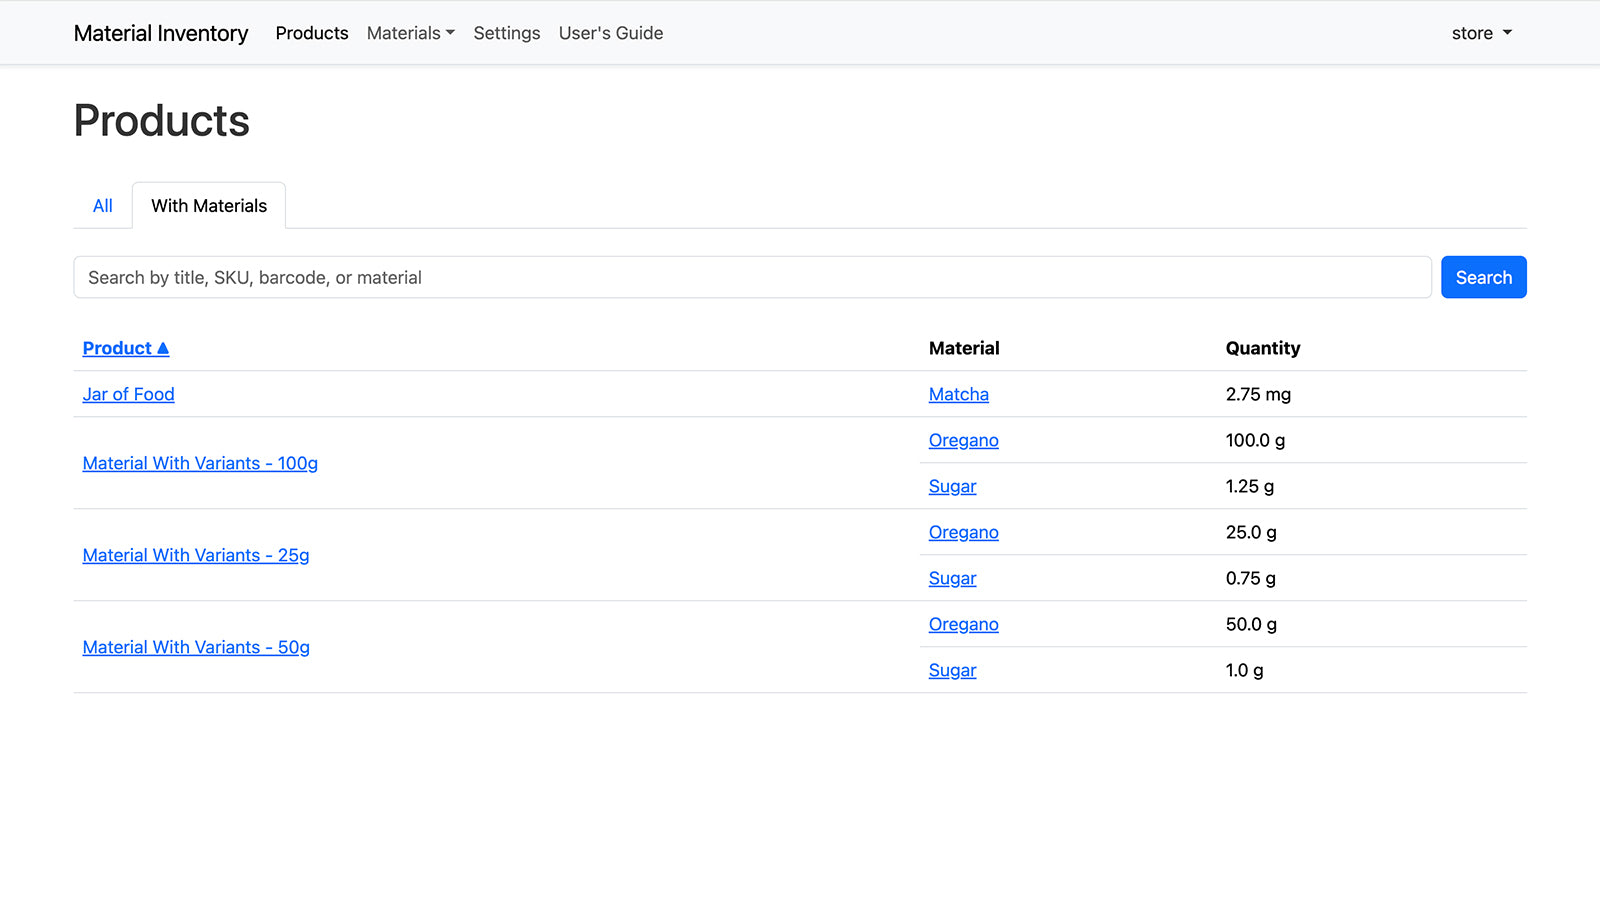Open the Products nav link

point(312,33)
